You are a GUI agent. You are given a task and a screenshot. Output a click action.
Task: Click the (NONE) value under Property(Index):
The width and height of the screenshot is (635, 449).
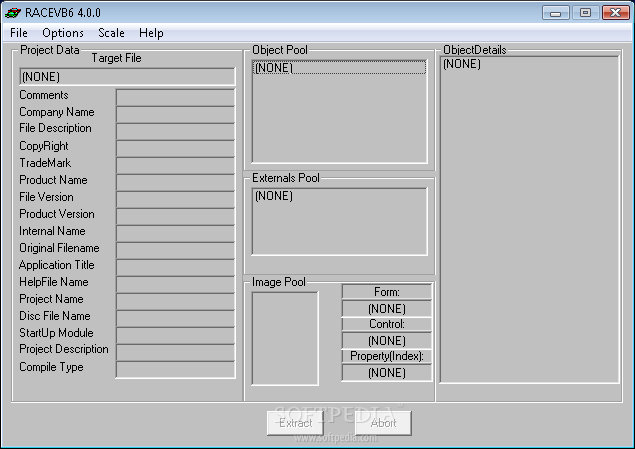click(x=387, y=373)
